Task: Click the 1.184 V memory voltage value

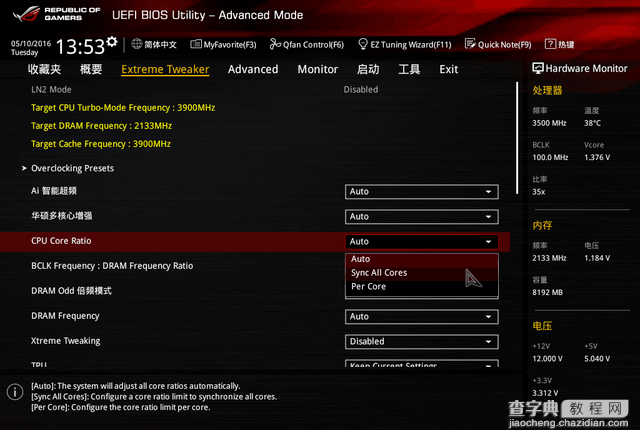Action: coord(597,258)
